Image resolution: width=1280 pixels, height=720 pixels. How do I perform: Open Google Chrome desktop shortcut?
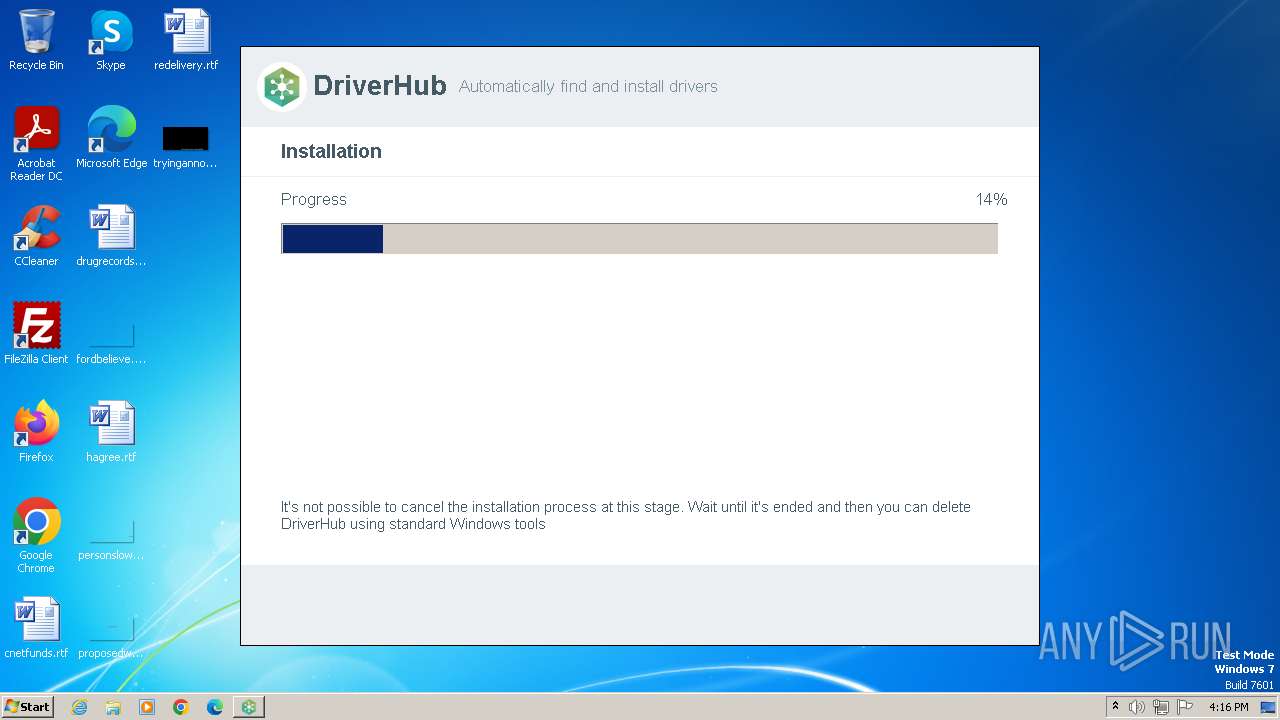(x=36, y=536)
